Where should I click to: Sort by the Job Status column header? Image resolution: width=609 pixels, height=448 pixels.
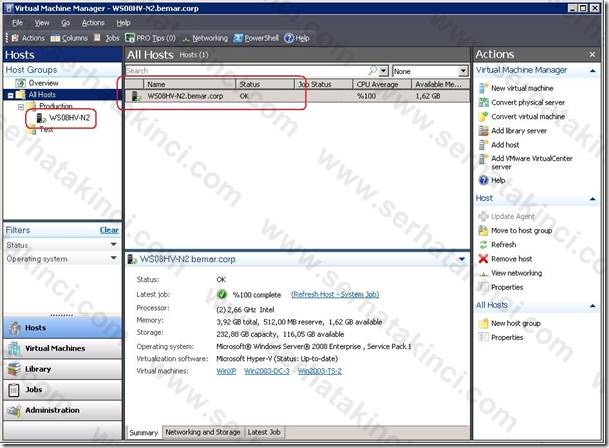(x=324, y=84)
